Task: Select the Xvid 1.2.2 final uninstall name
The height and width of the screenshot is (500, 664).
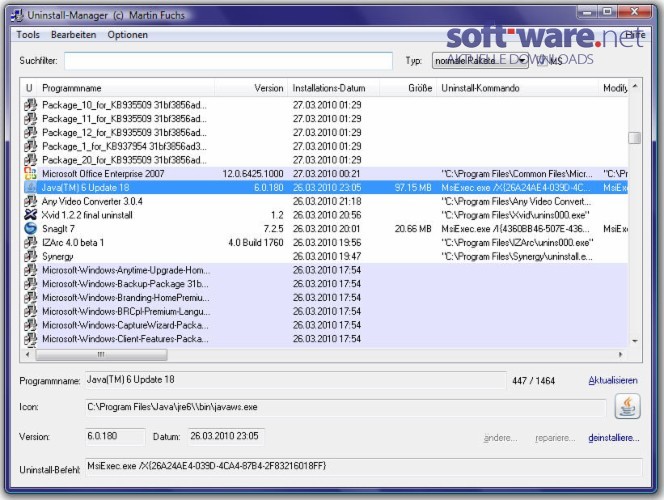Action: (87, 215)
